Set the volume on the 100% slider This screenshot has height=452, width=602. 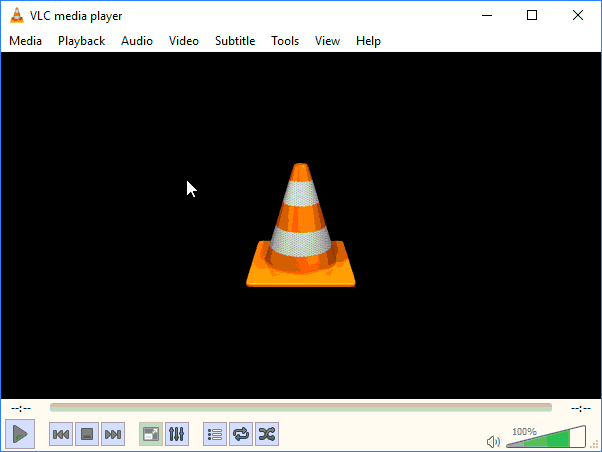546,437
